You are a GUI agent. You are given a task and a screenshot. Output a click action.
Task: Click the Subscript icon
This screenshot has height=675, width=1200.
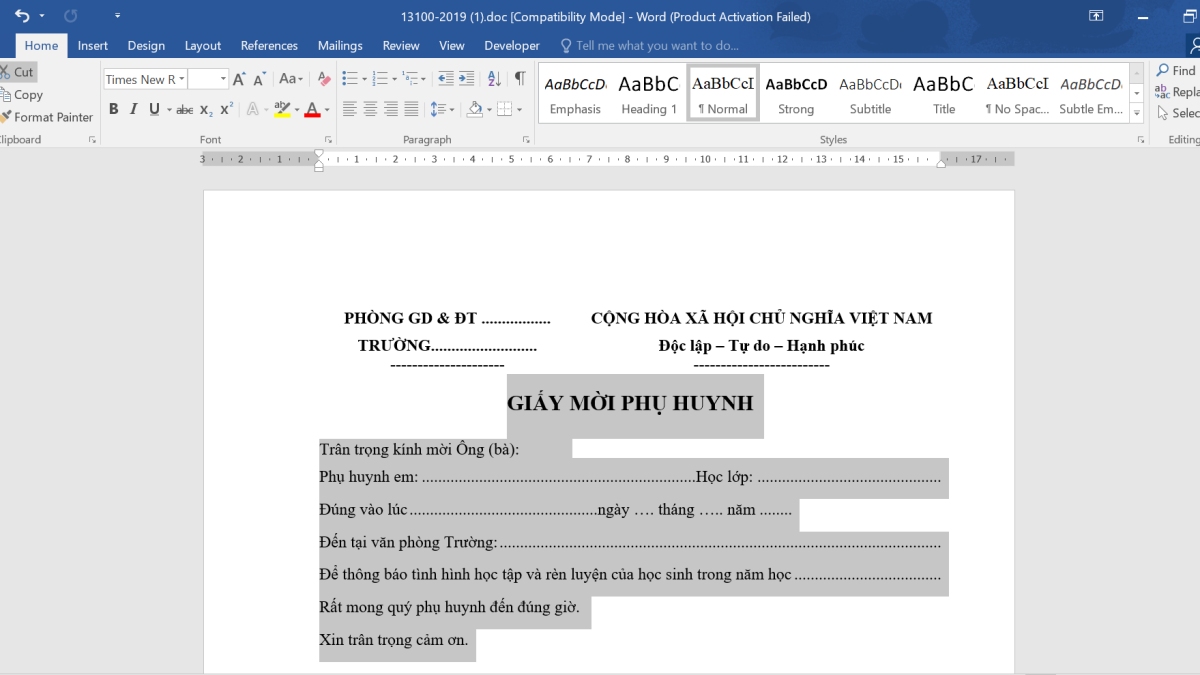tap(204, 110)
